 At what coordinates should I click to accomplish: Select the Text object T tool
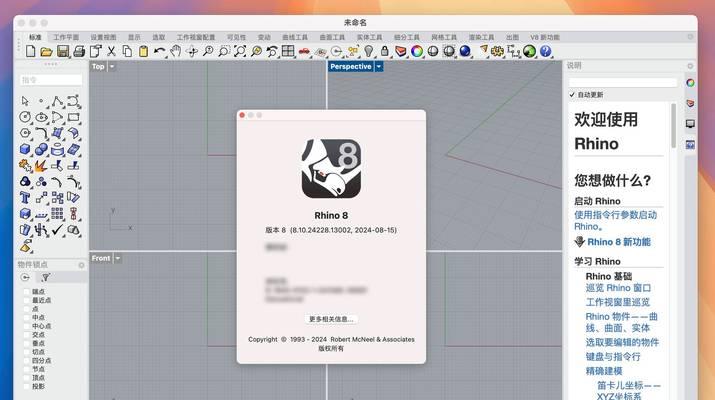pyautogui.click(x=25, y=197)
